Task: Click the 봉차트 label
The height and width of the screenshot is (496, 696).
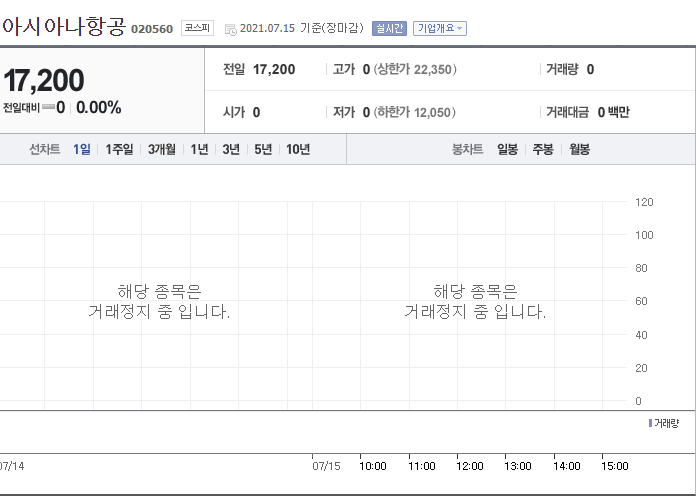Action: pos(467,149)
